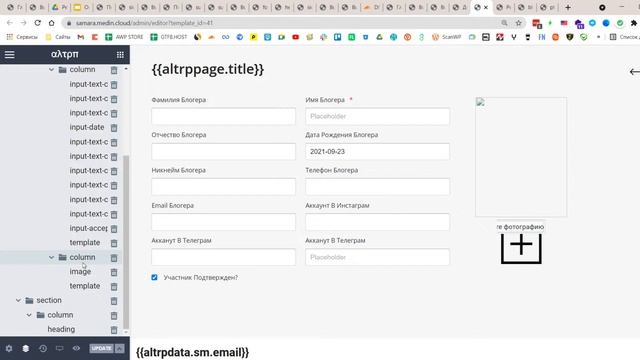The width and height of the screenshot is (640, 360).
Task: Click the Аккаунт В Инстаграм input field
Action: pyautogui.click(x=377, y=222)
